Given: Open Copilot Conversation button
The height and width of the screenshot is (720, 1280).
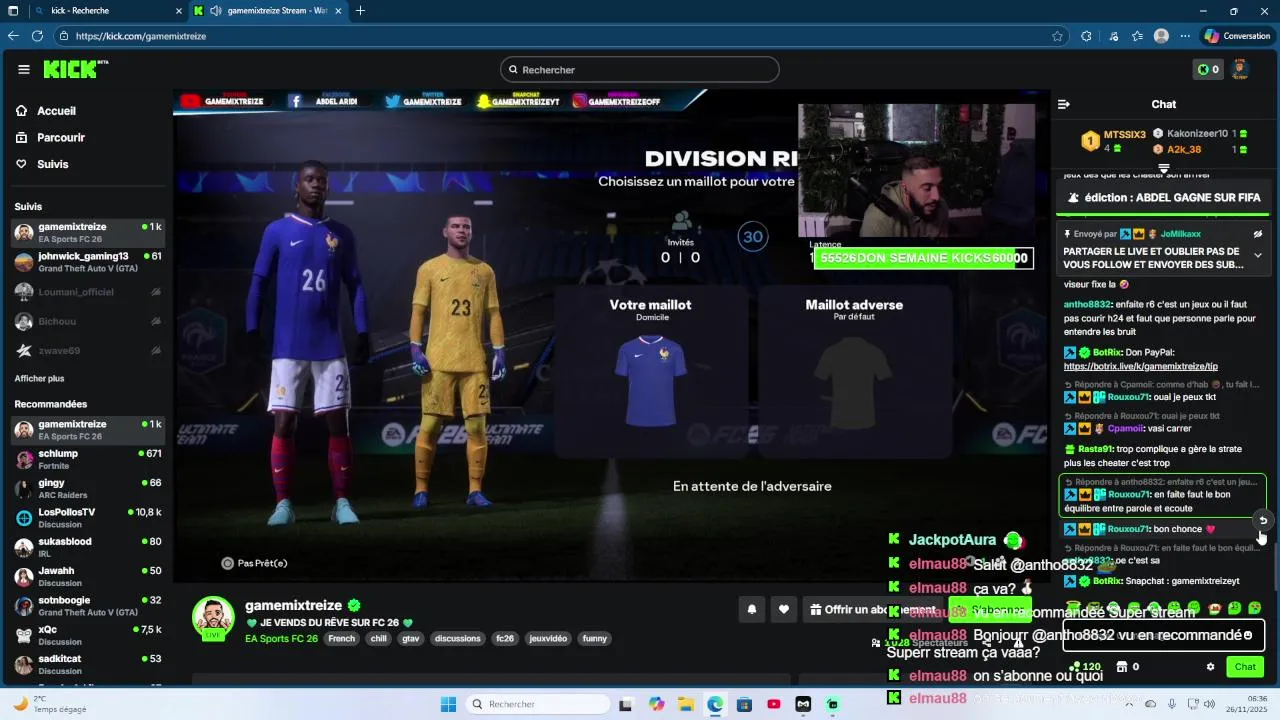Looking at the screenshot, I should (1237, 36).
